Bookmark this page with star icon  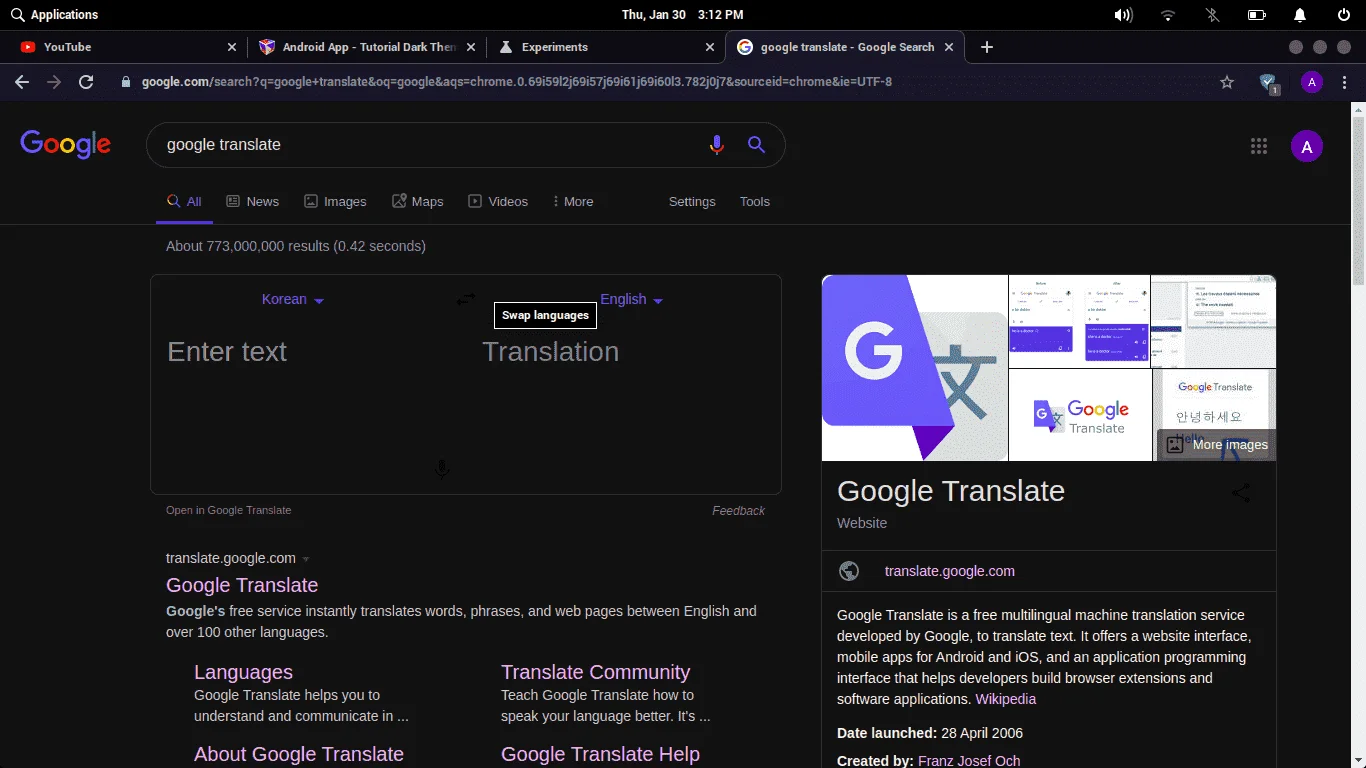(1227, 82)
